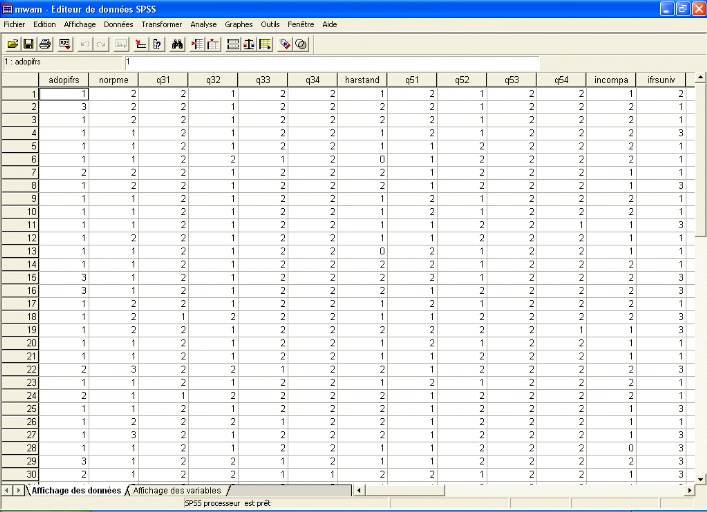Switch to Affichage des variables tab
The height and width of the screenshot is (512, 707).
[178, 490]
